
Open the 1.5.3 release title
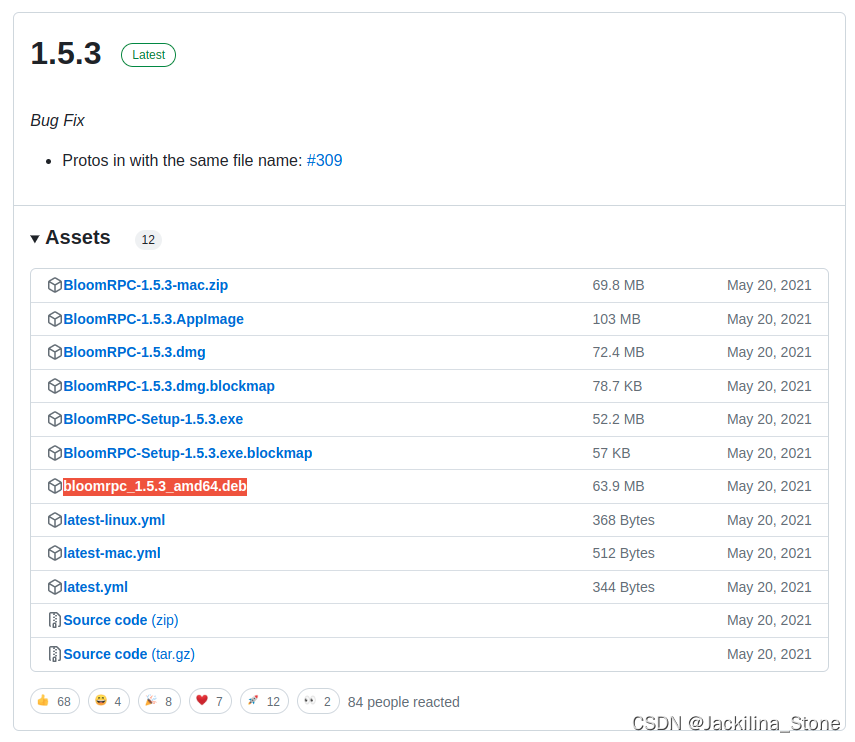[66, 53]
